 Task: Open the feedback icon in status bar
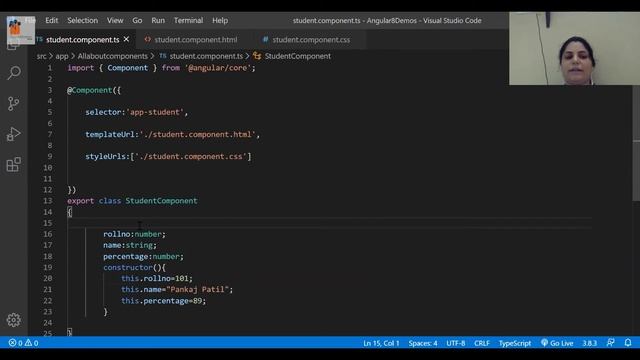click(x=611, y=343)
